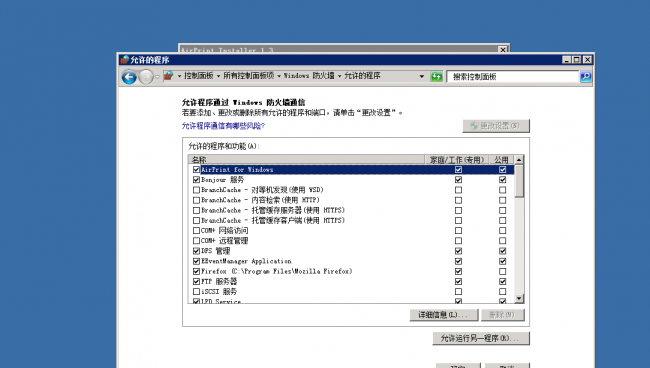Click 公用 column header
650x368 pixels.
[x=501, y=160]
